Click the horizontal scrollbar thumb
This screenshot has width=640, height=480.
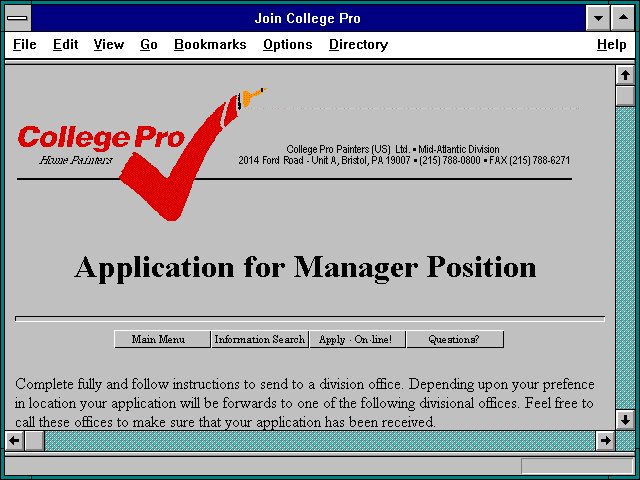coord(35,440)
